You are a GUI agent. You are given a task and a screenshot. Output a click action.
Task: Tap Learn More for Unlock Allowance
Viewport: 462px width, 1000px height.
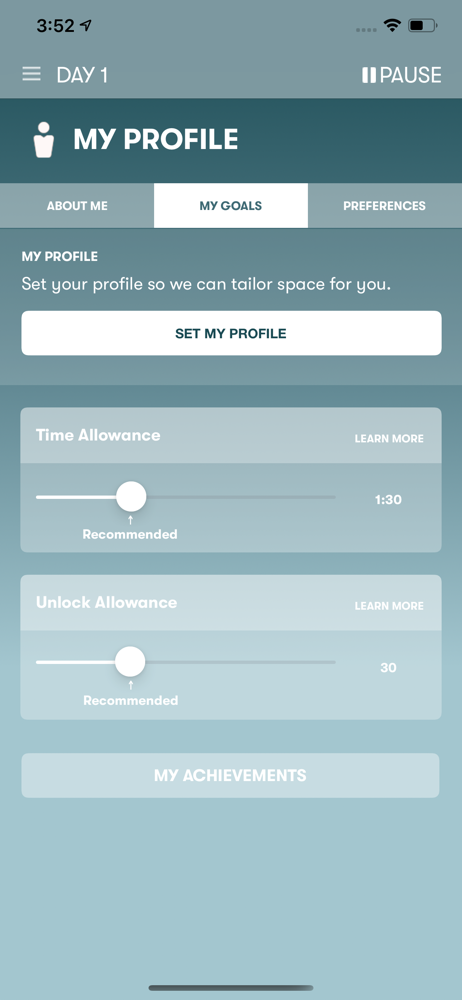(389, 606)
